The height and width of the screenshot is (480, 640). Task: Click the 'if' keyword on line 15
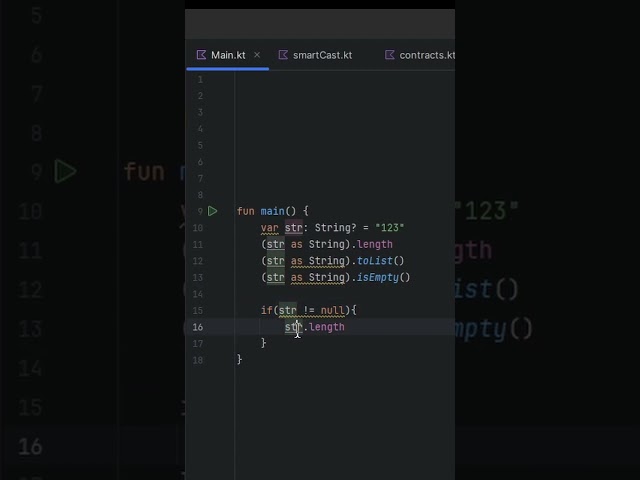(x=267, y=311)
